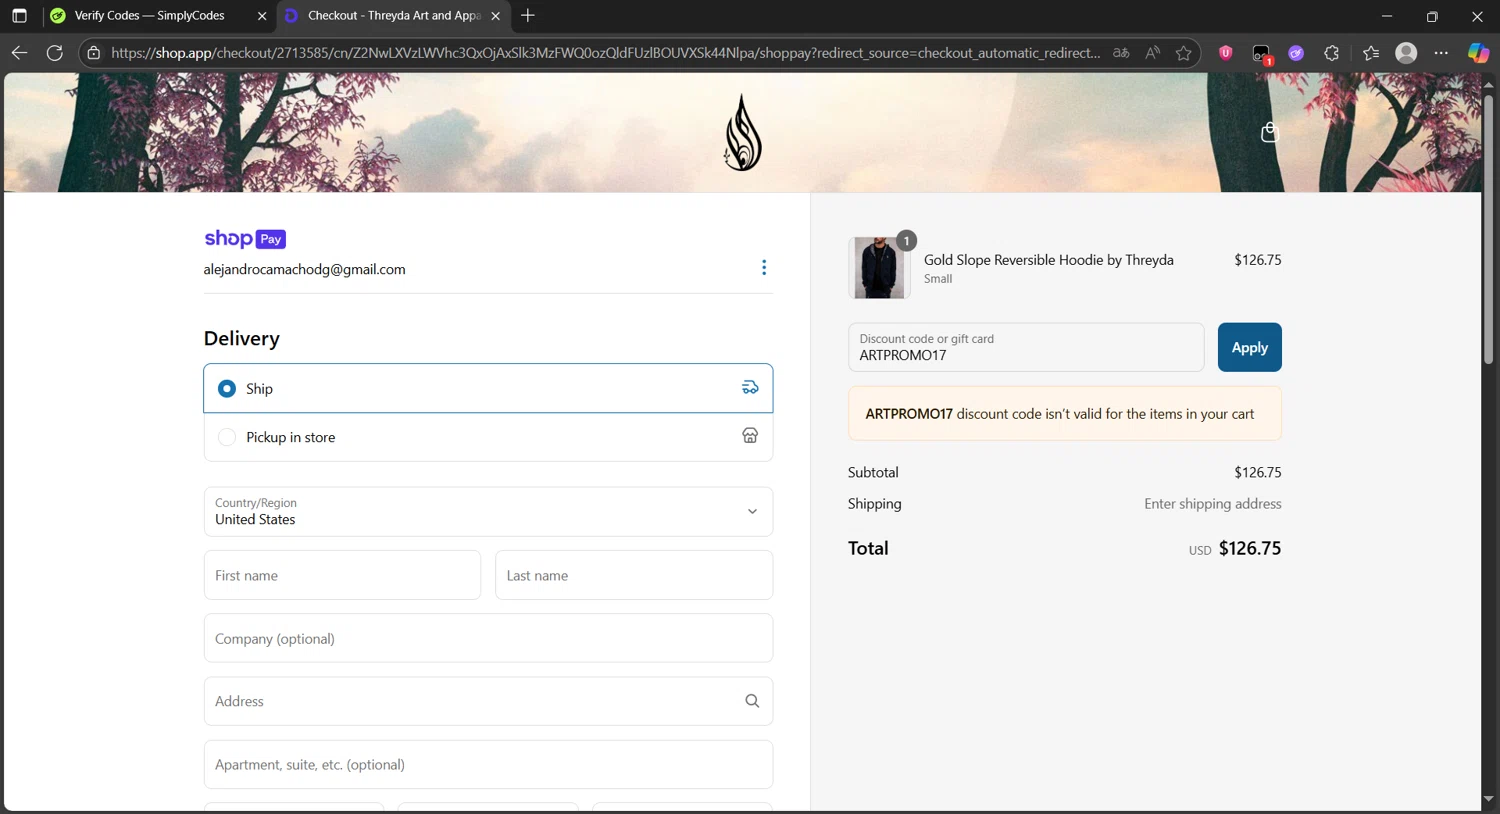Image resolution: width=1500 pixels, height=814 pixels.
Task: Add this page to favorites star
Action: (x=1184, y=53)
